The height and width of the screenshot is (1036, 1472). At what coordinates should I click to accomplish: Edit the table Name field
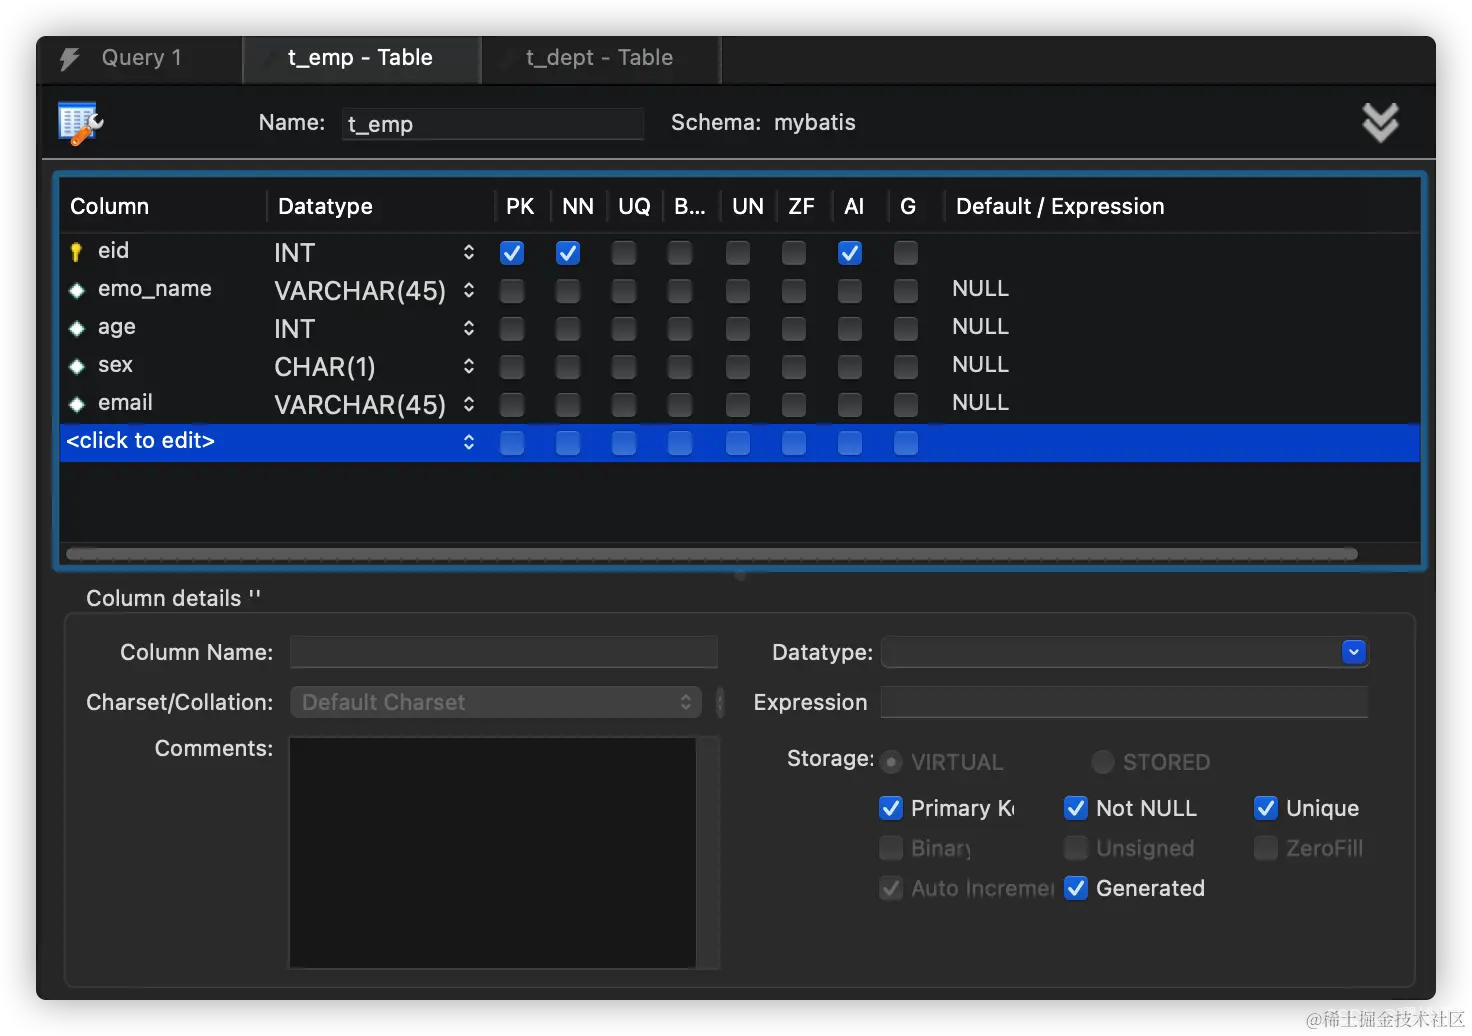pos(492,124)
